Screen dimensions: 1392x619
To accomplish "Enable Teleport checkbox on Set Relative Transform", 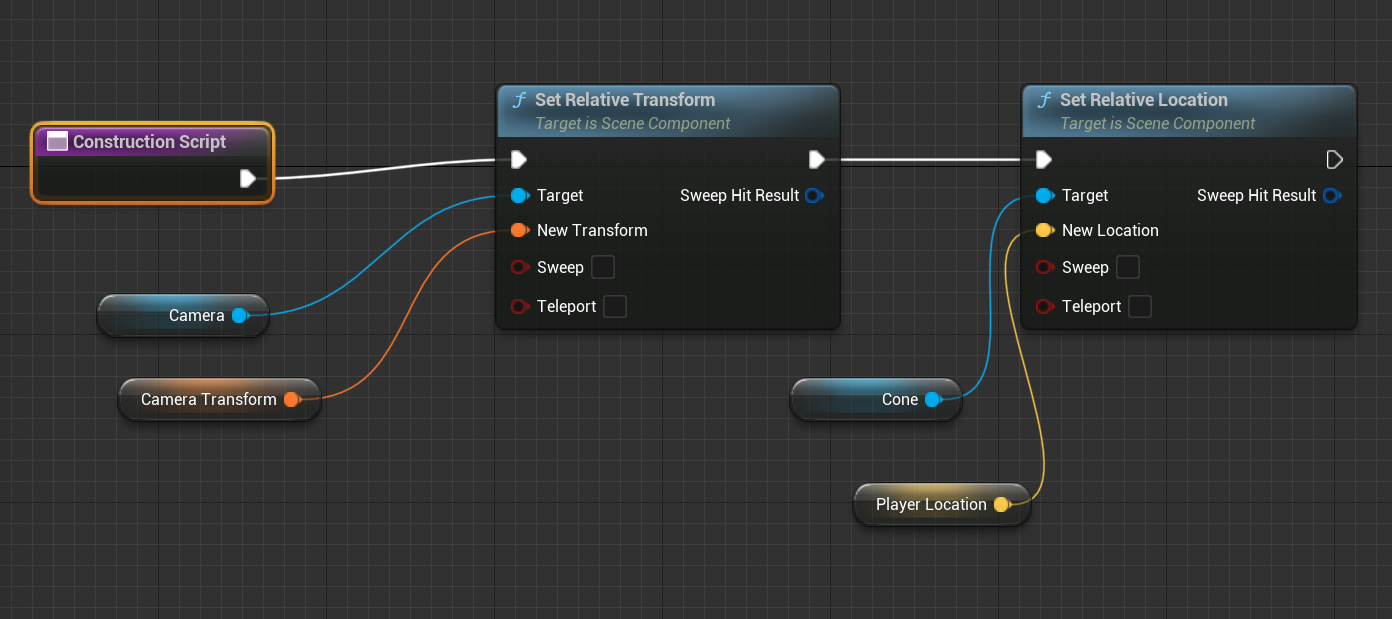I will (615, 306).
